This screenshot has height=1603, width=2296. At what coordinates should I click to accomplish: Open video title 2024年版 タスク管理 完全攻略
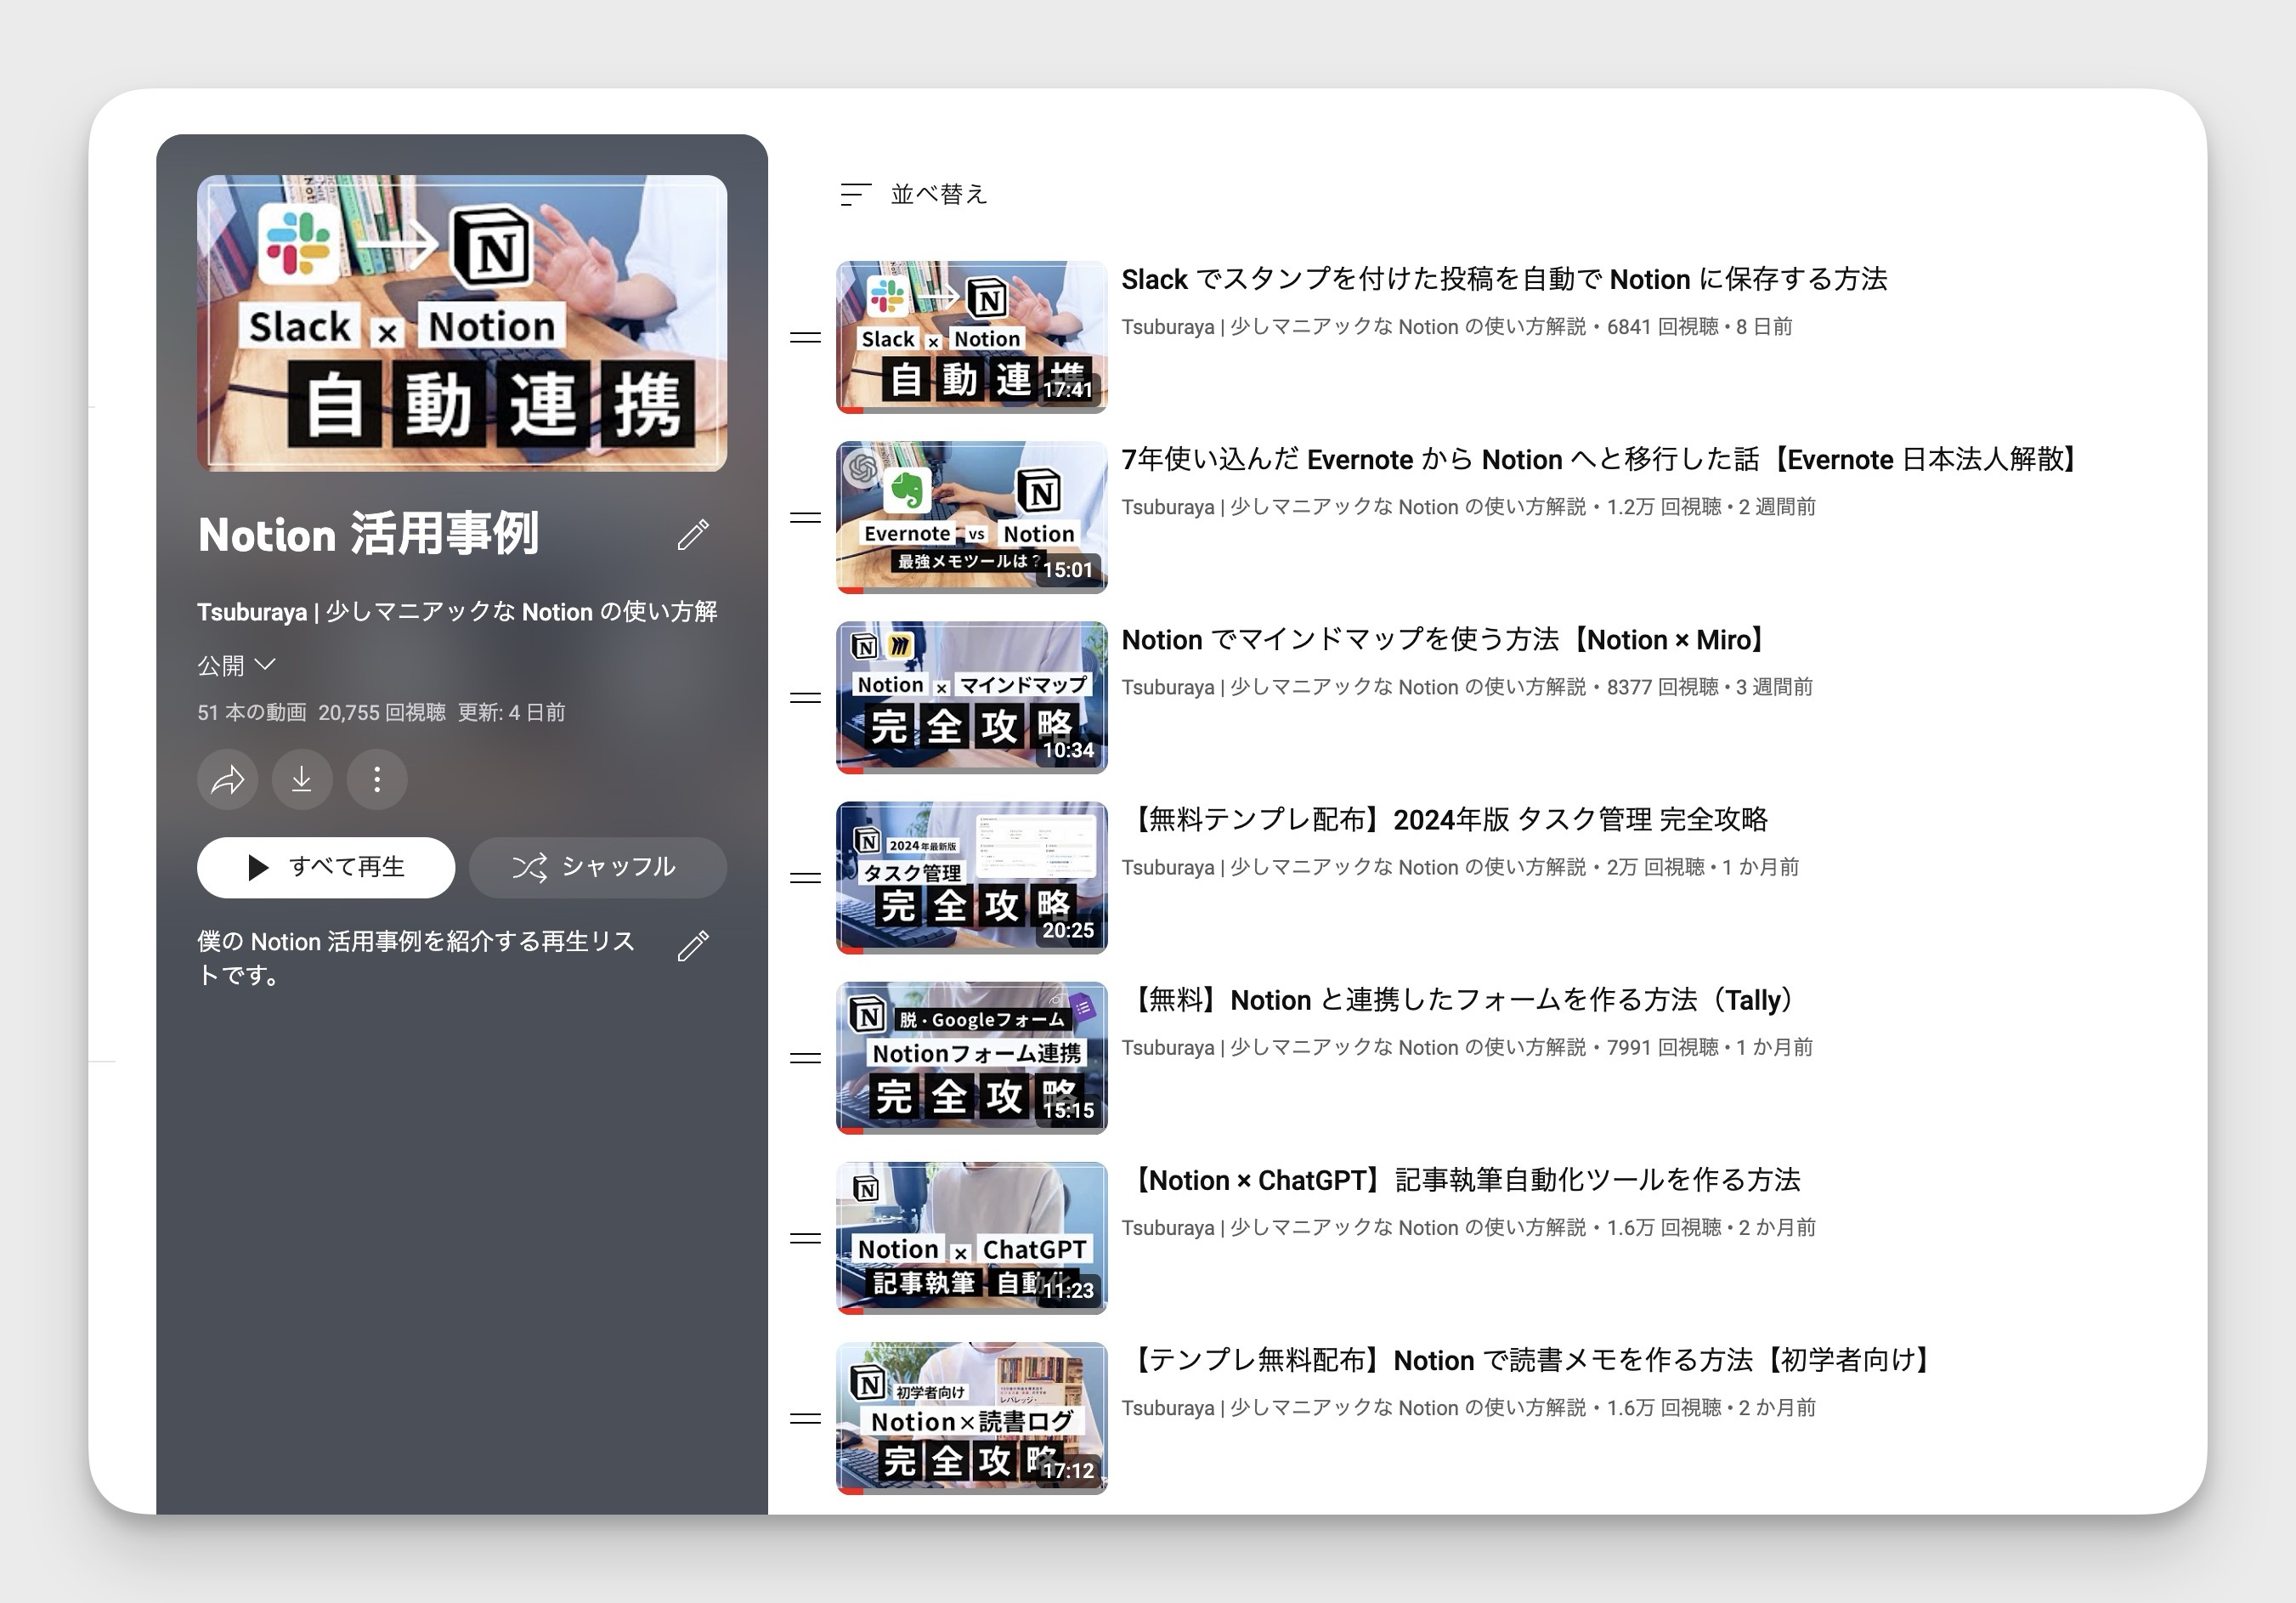(x=1447, y=819)
